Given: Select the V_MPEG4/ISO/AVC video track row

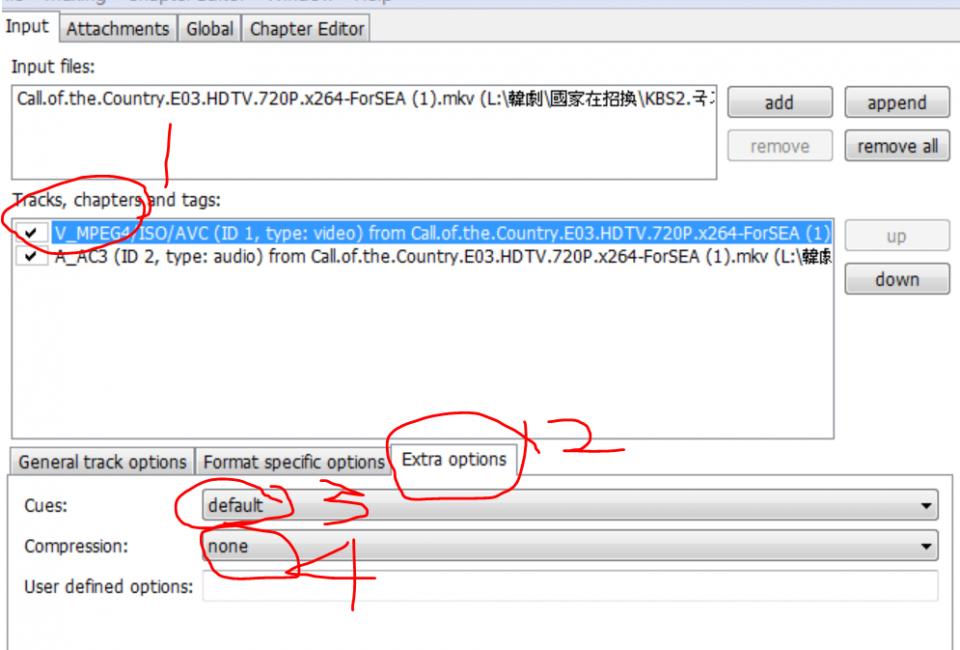Looking at the screenshot, I should 441,233.
